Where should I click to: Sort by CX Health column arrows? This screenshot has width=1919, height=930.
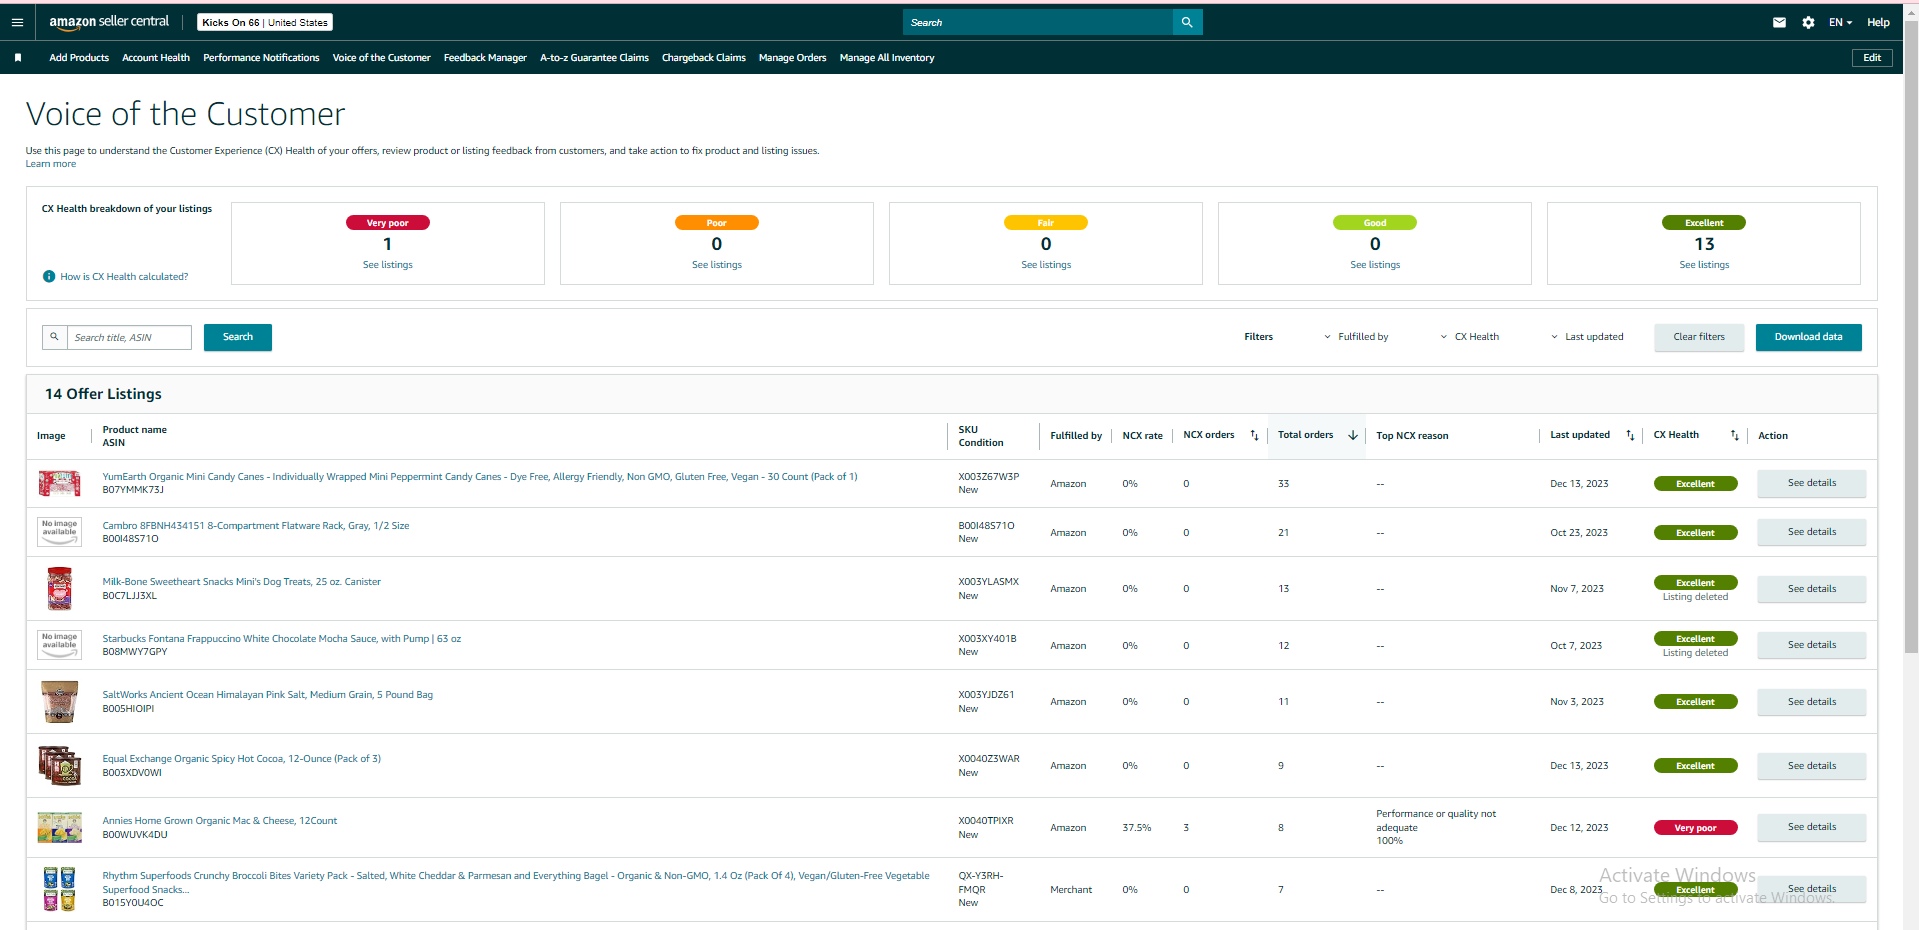point(1735,436)
